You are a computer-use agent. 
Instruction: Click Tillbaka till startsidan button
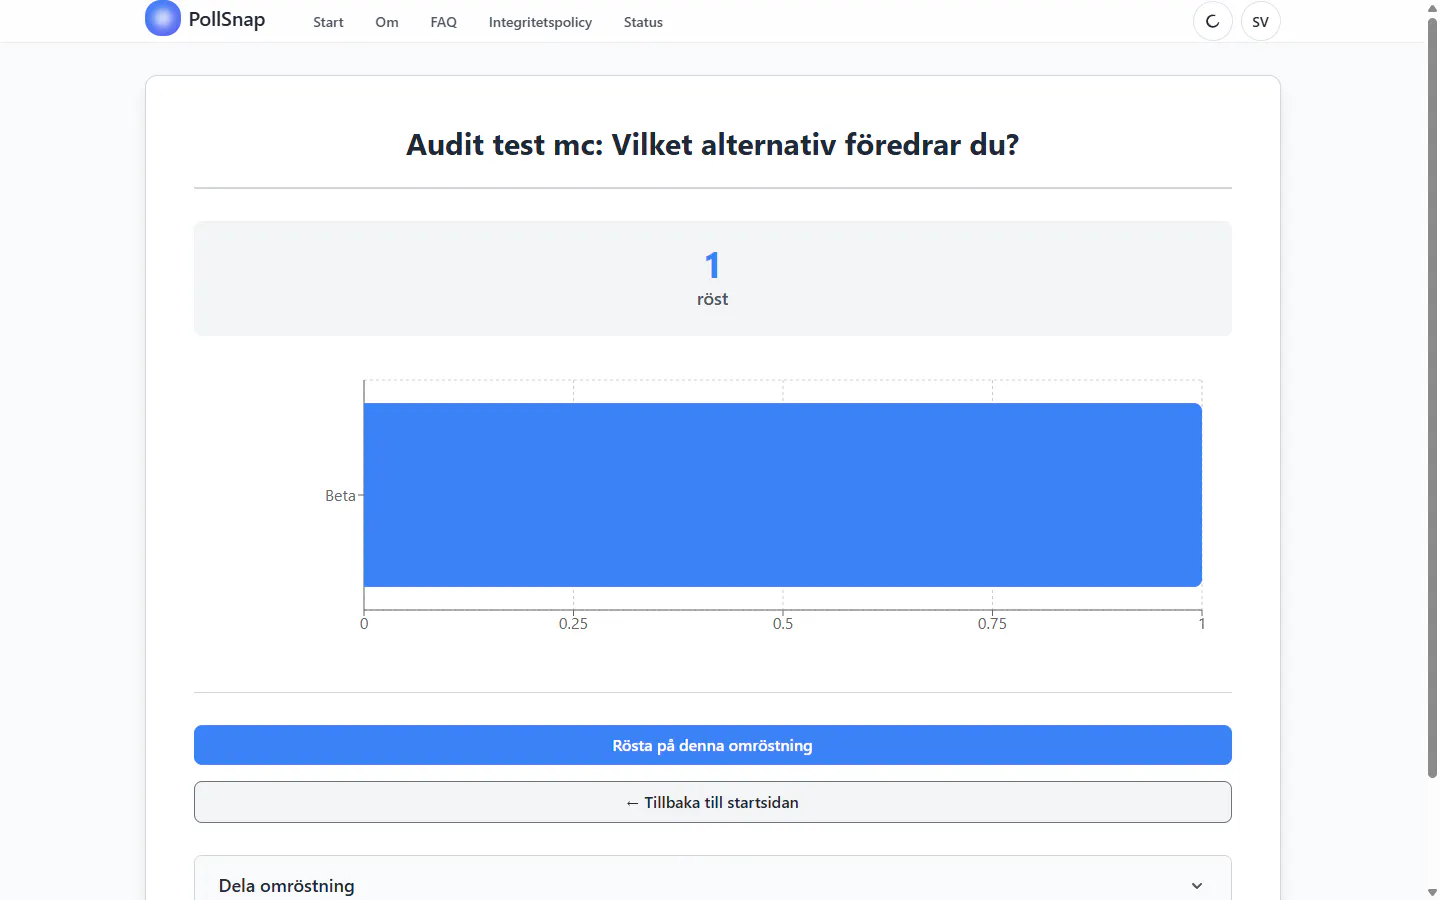click(713, 802)
